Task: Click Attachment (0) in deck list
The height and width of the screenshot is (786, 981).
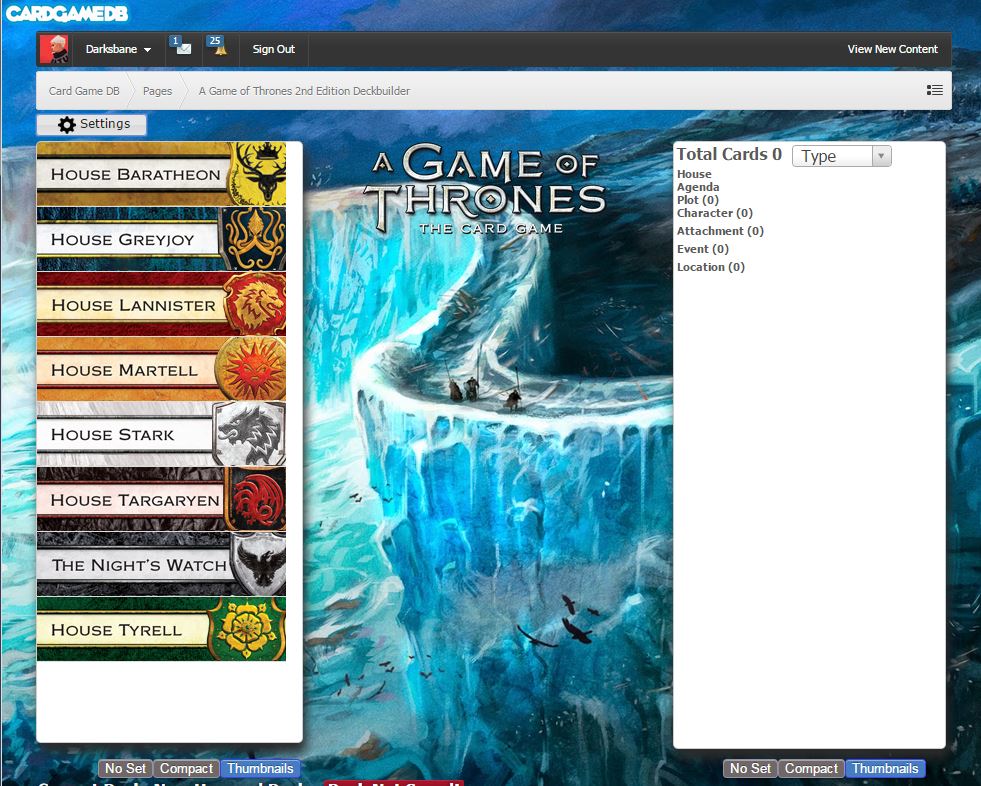Action: pyautogui.click(x=720, y=231)
